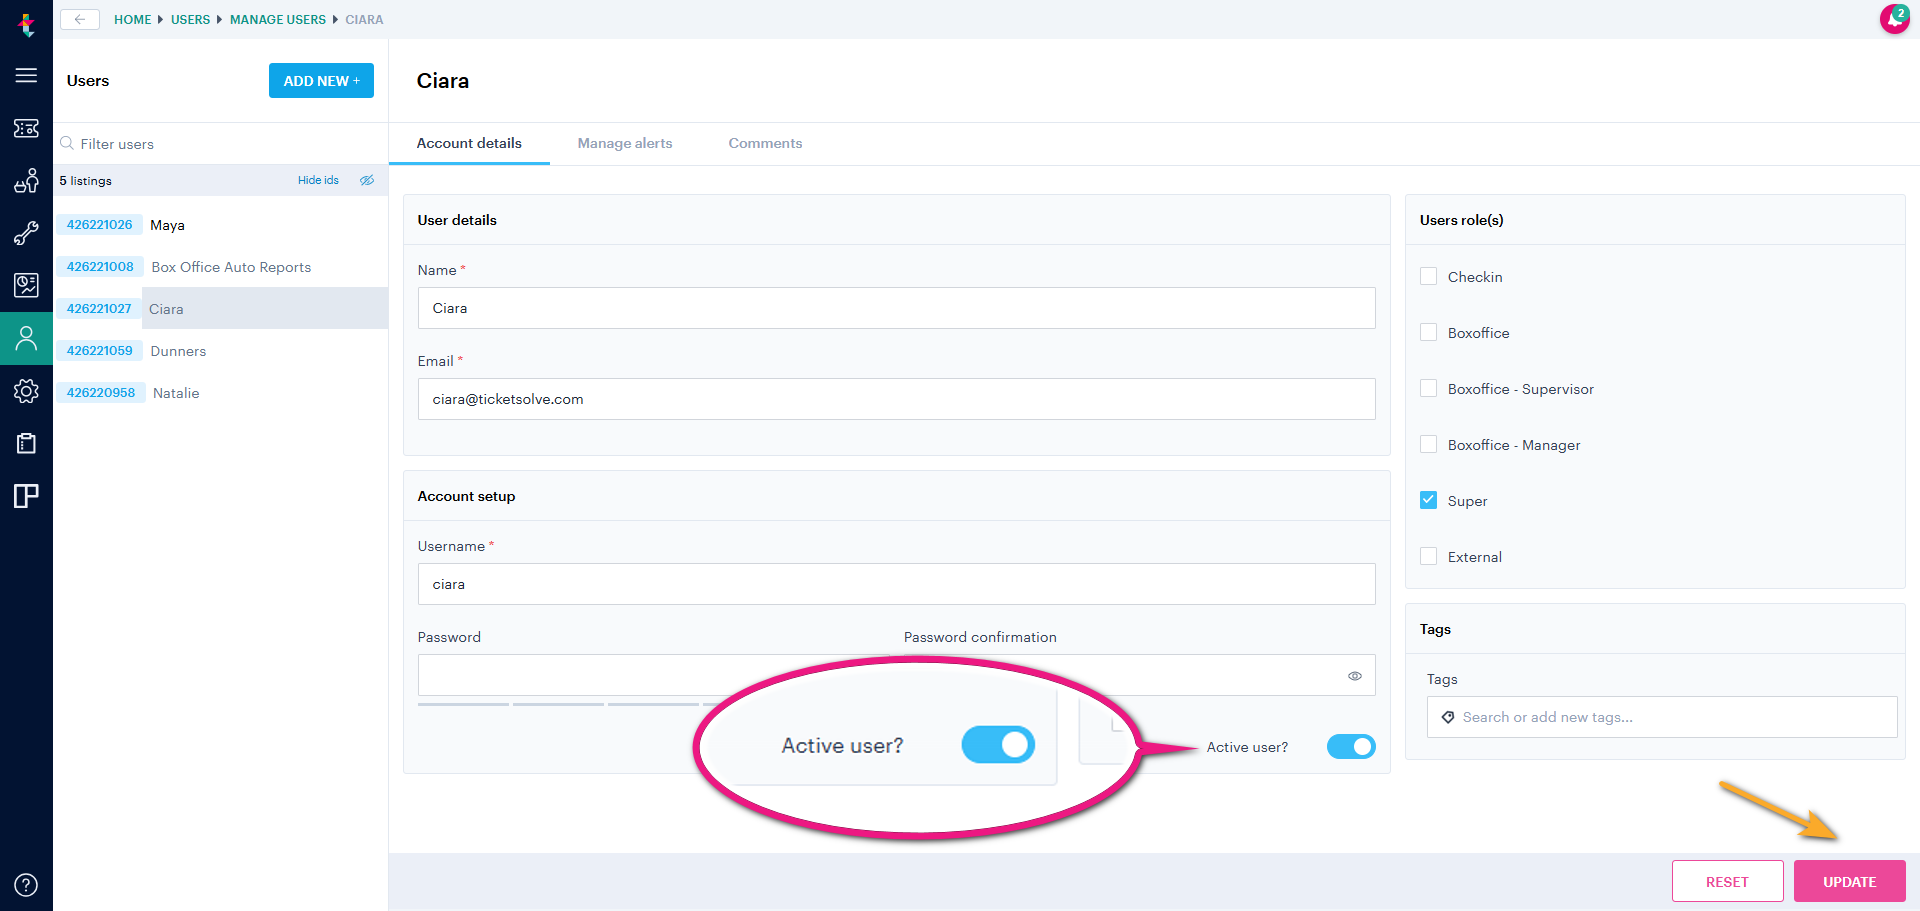Viewport: 1920px width, 911px height.
Task: Open notifications icon with badge 2
Action: (x=1894, y=18)
